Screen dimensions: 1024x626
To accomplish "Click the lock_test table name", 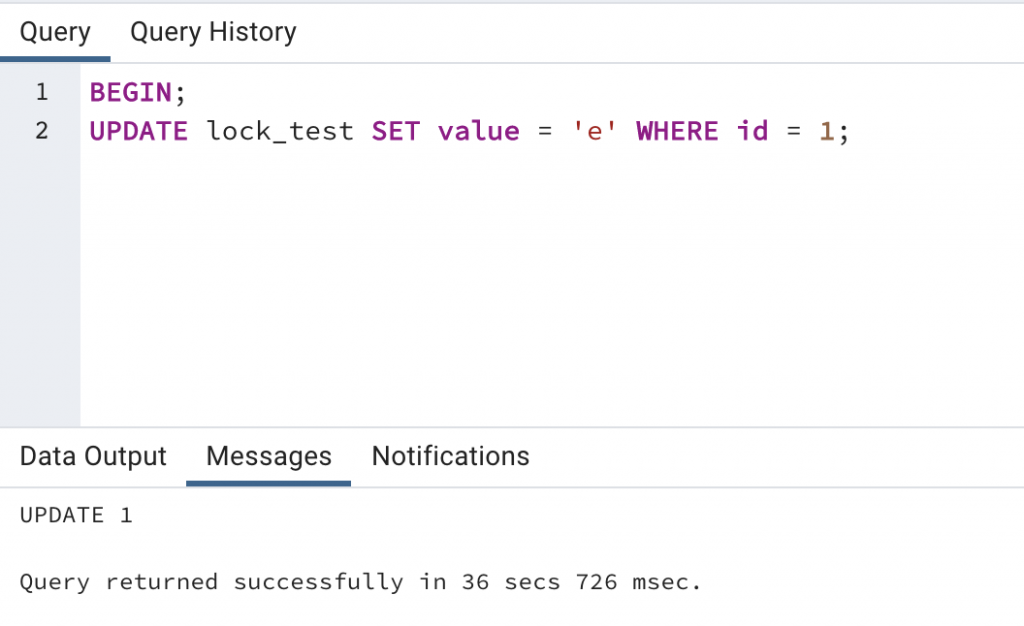I will pyautogui.click(x=280, y=131).
